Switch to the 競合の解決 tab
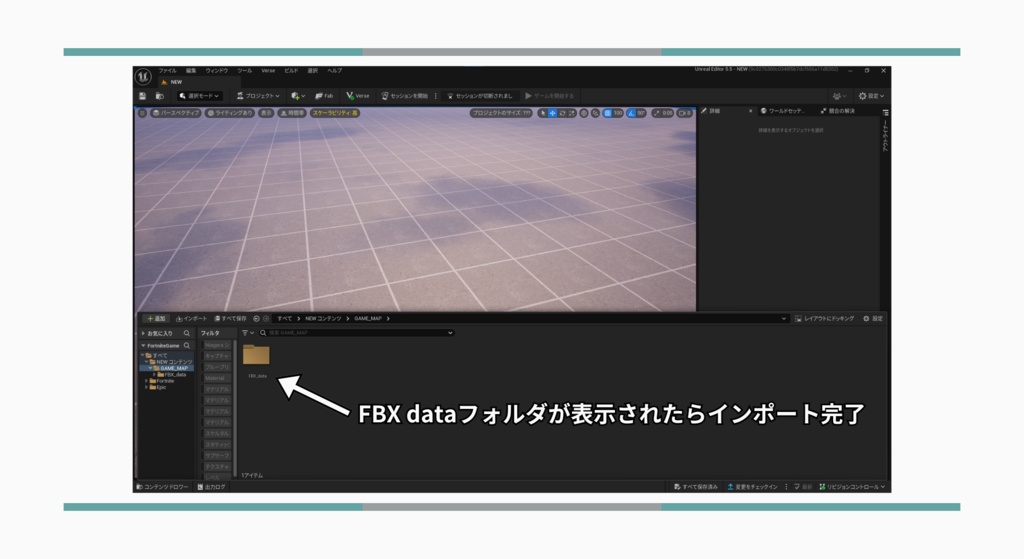The image size is (1024, 559). tap(838, 111)
